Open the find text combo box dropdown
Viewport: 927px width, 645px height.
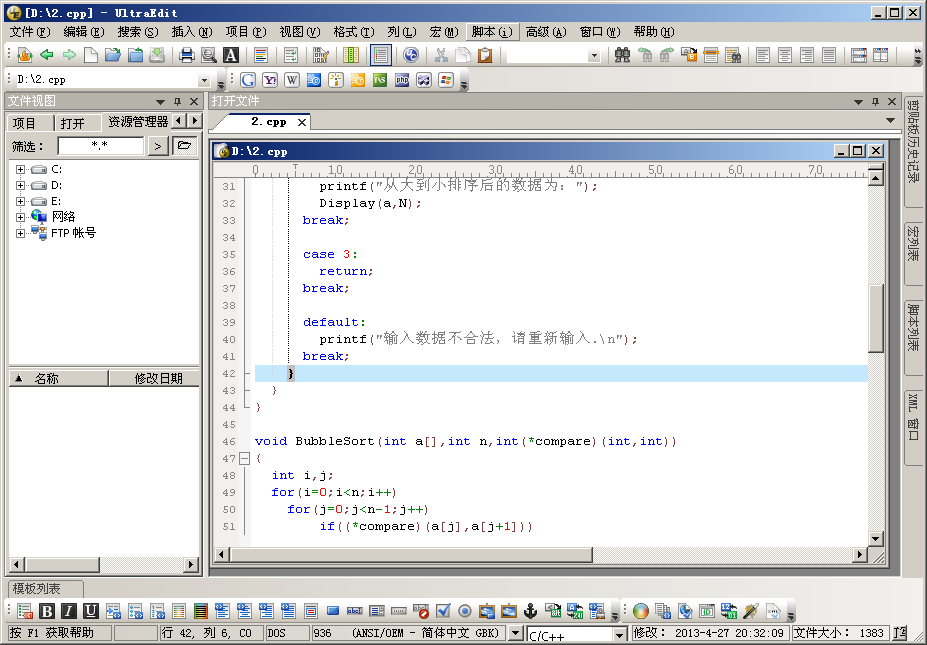(x=594, y=56)
